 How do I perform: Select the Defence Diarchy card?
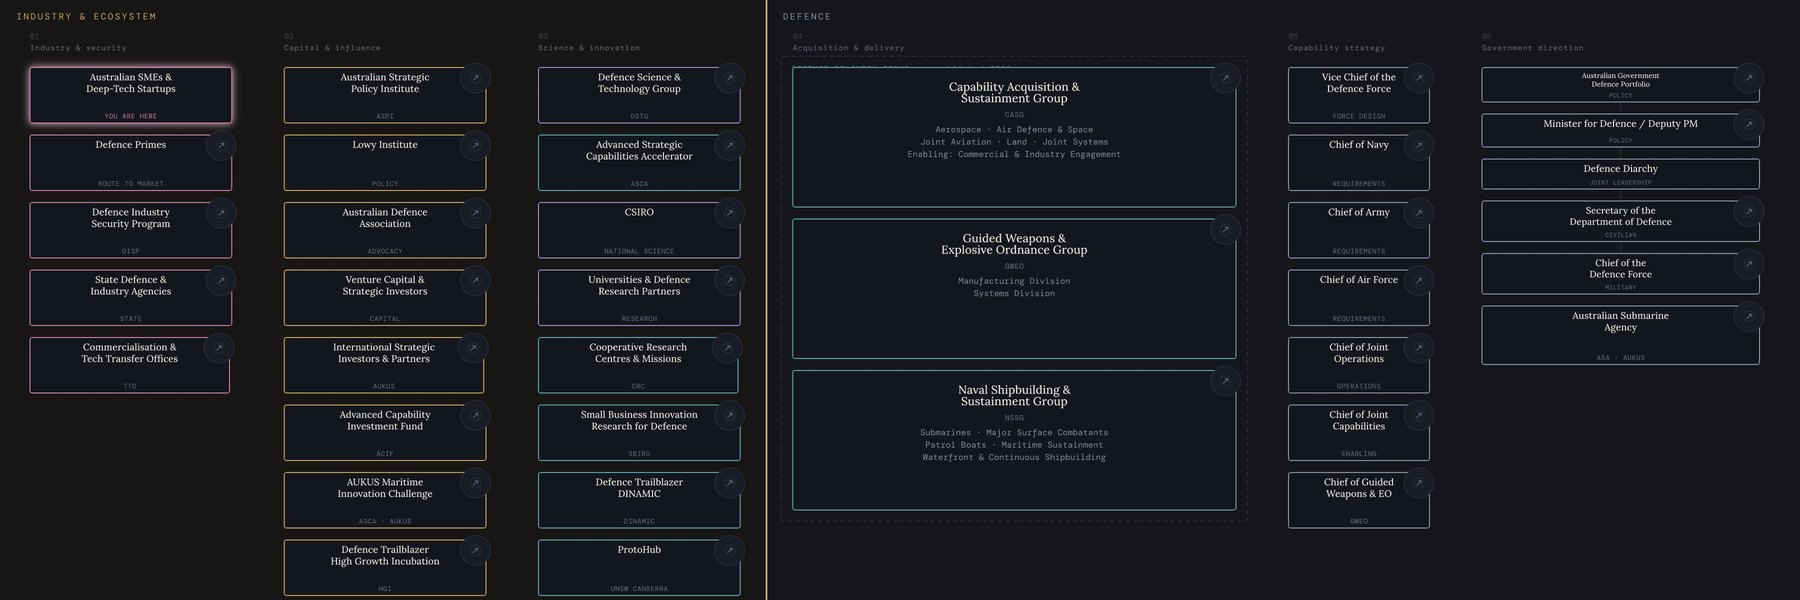pyautogui.click(x=1620, y=174)
